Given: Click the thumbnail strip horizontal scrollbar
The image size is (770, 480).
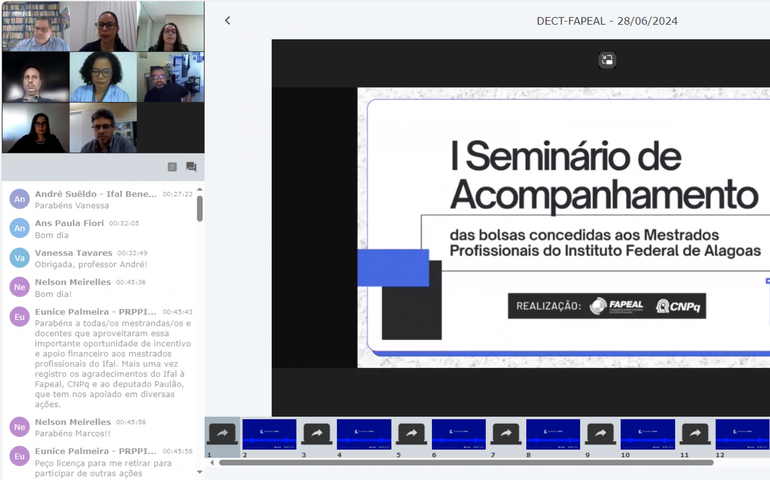Looking at the screenshot, I should tap(465, 462).
